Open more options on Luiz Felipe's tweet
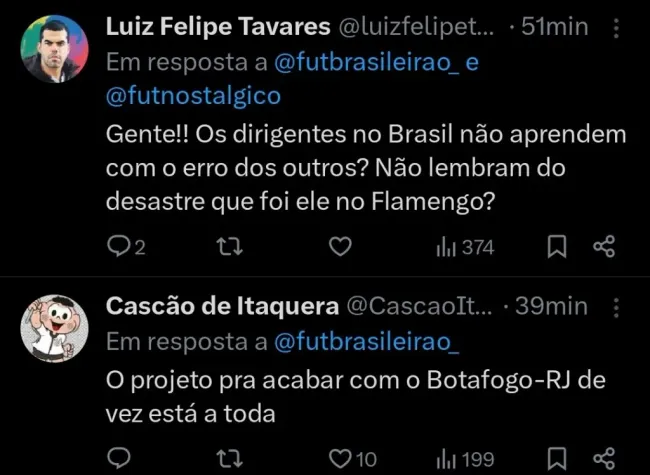This screenshot has height=475, width=650. [x=615, y=30]
